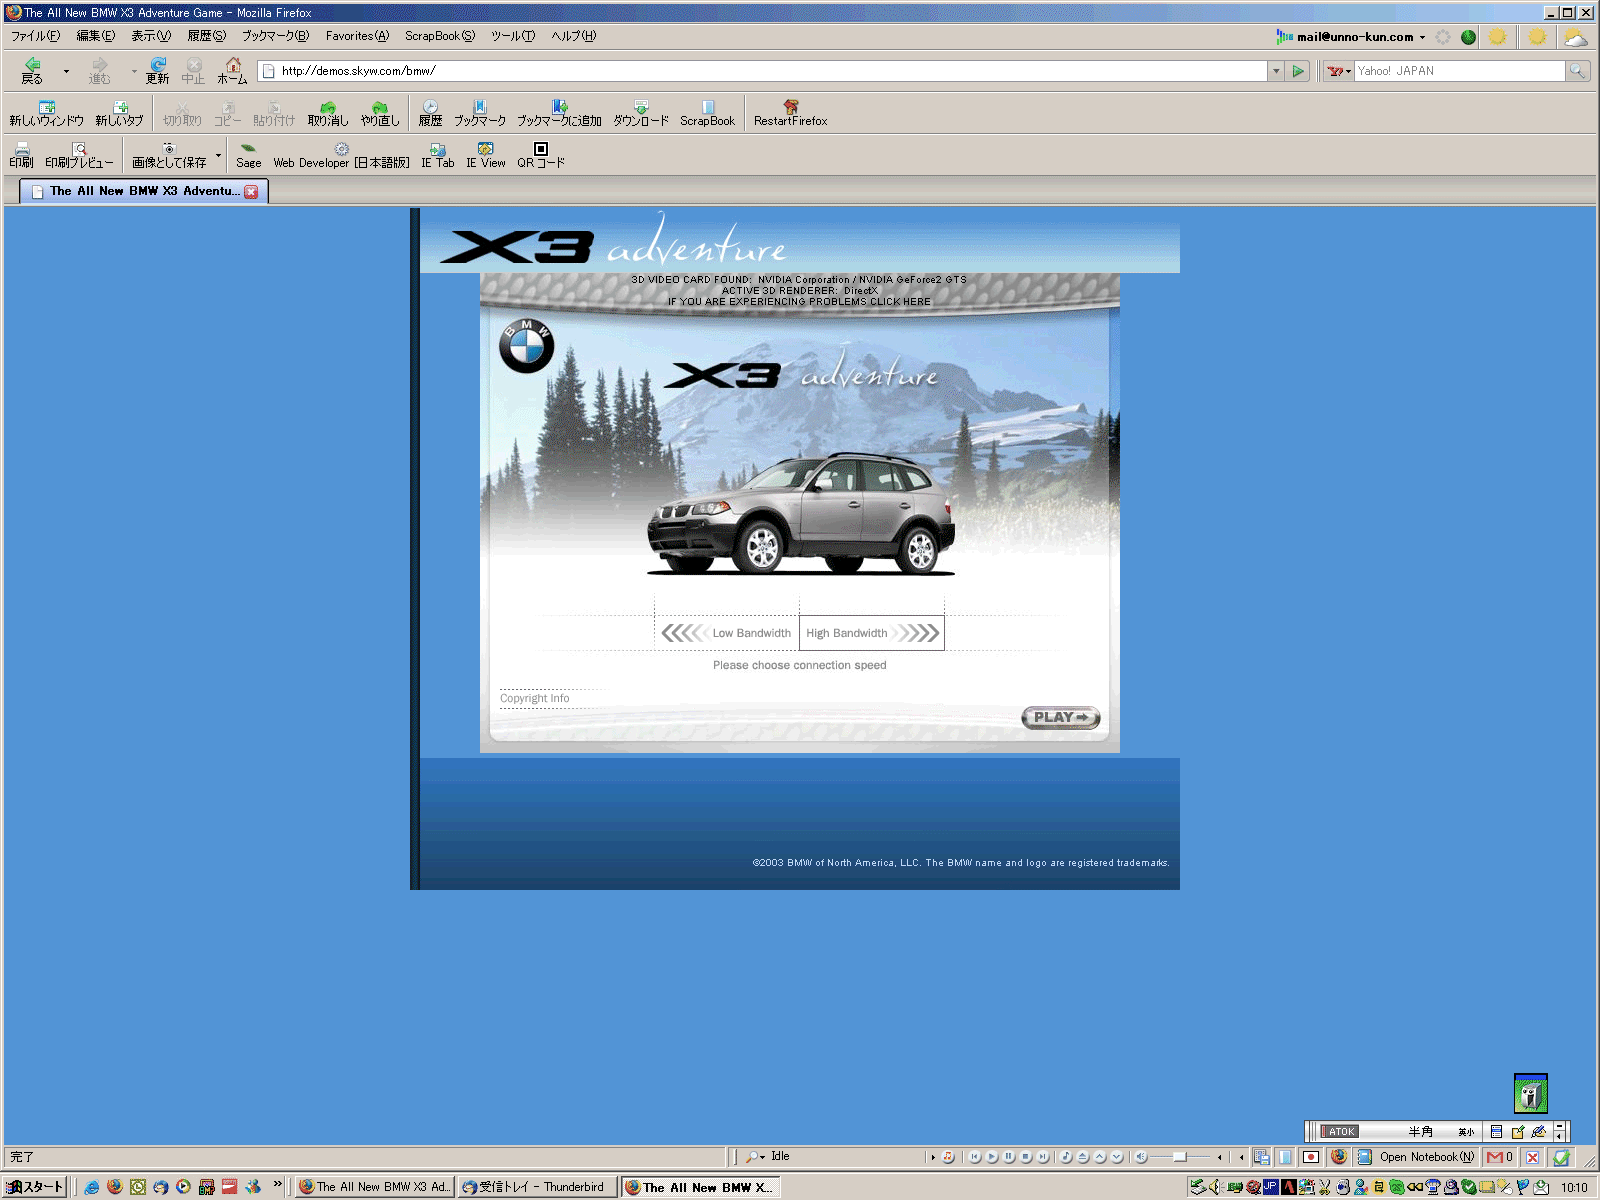Viewport: 1600px width, 1200px height.
Task: Open the ScrapBook(S) menu
Action: click(x=440, y=36)
